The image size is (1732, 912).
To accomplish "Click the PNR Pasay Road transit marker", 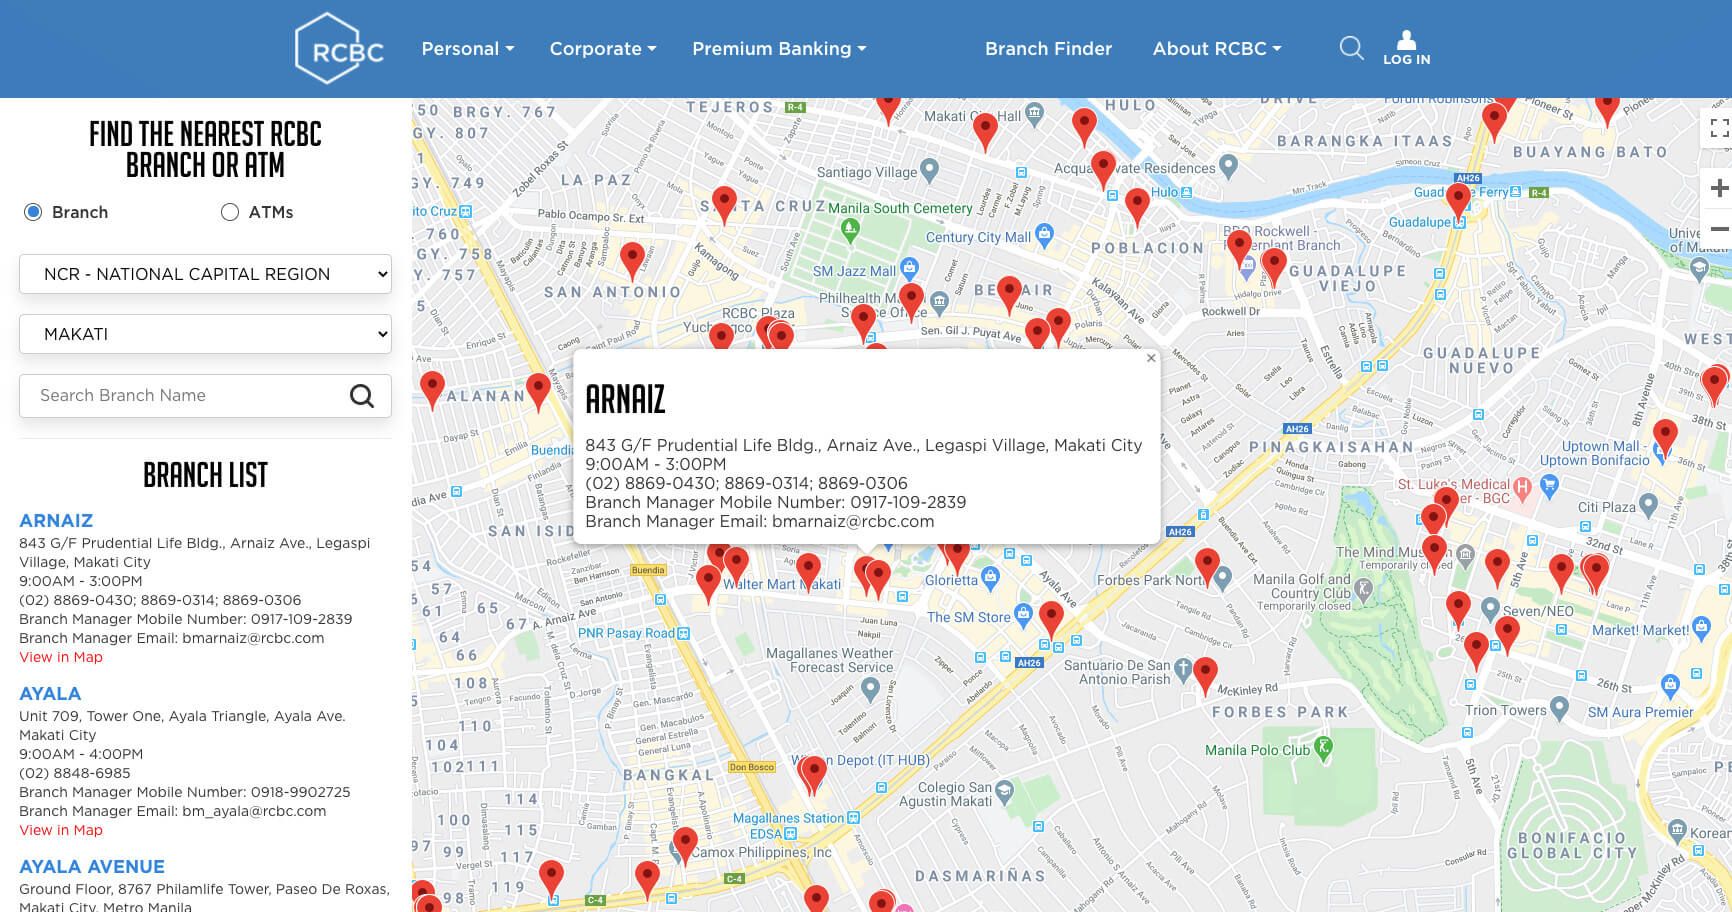I will [683, 633].
